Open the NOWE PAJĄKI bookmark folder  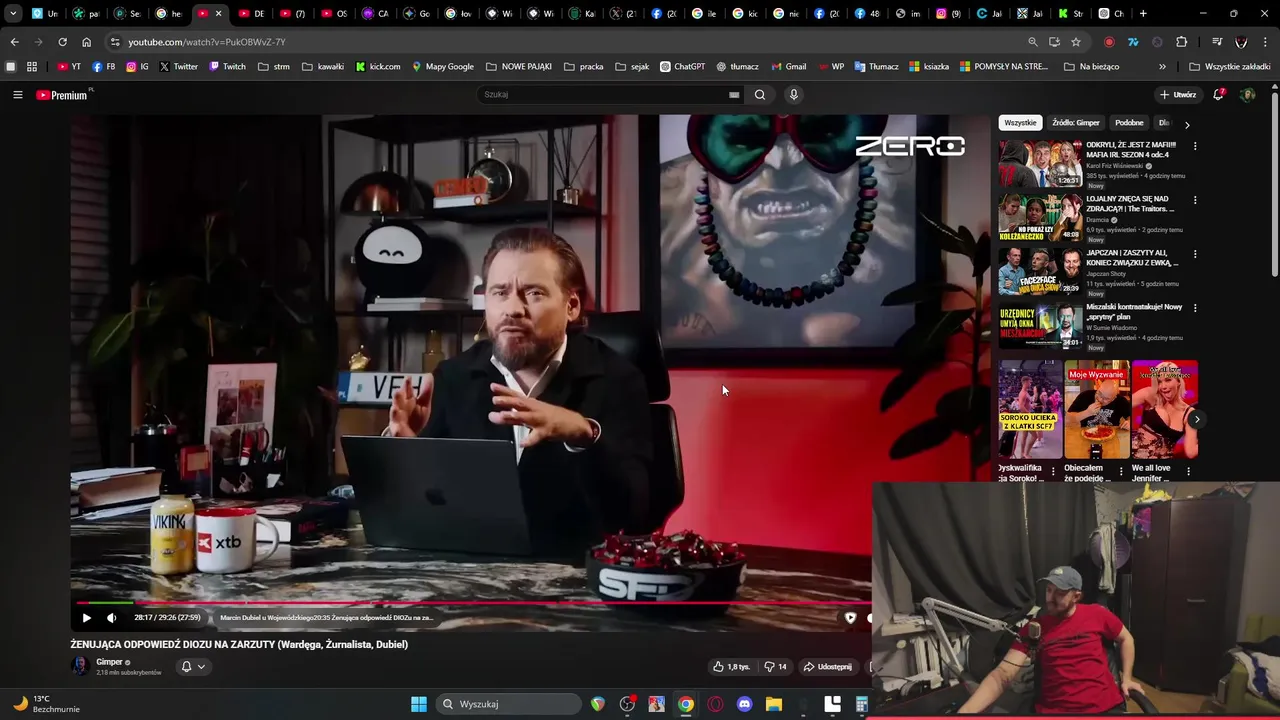coord(519,67)
